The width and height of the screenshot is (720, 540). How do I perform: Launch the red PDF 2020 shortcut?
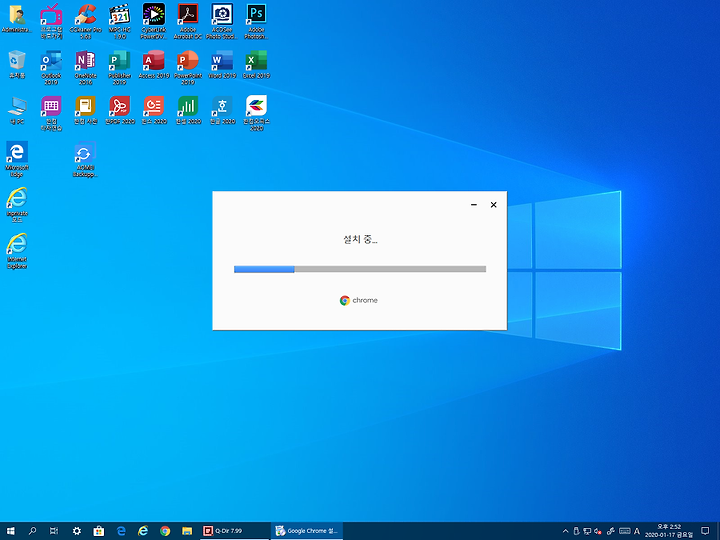[x=119, y=110]
